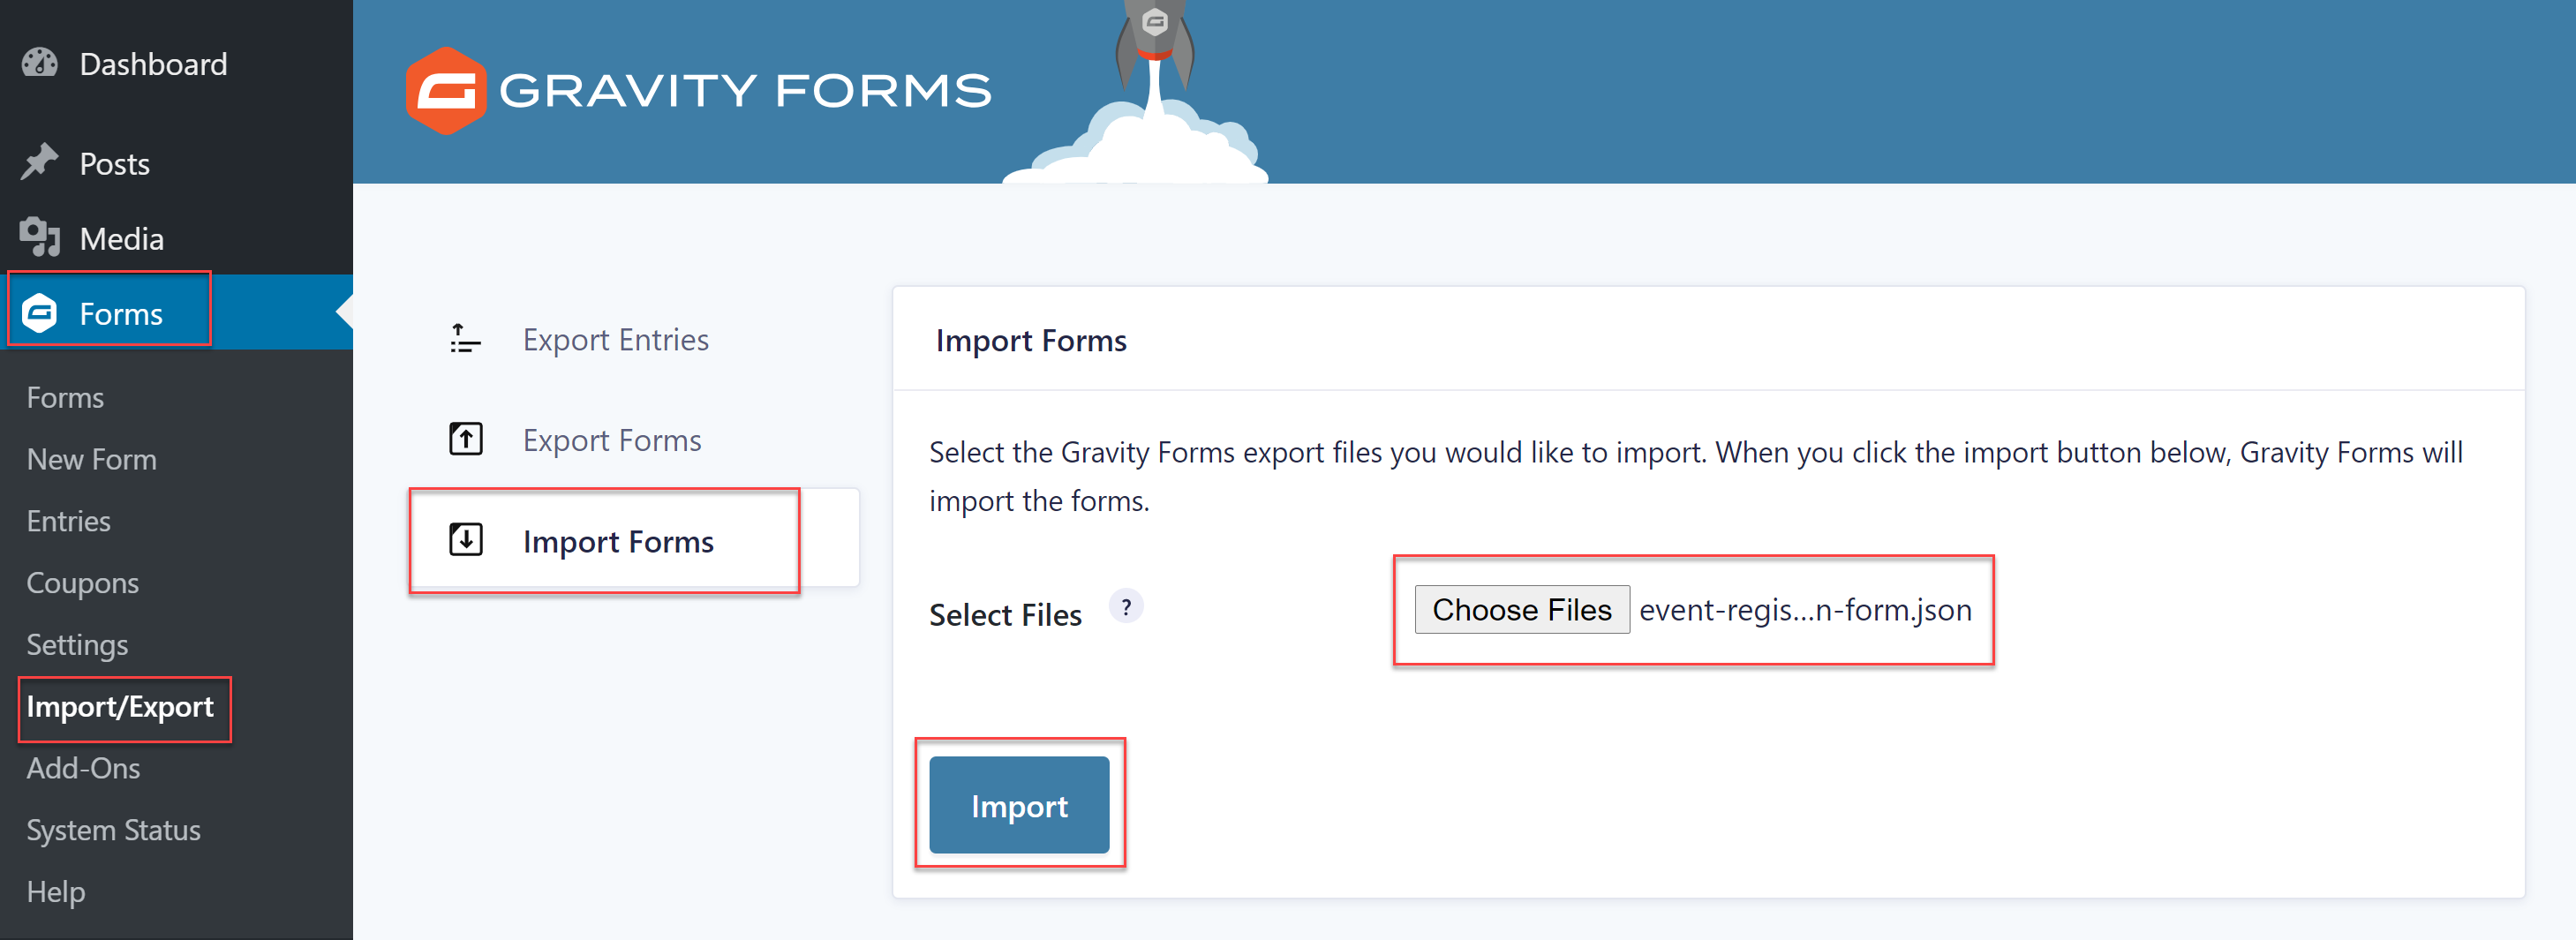This screenshot has width=2576, height=940.
Task: Click the Gravity Forms header title text
Action: tap(745, 91)
